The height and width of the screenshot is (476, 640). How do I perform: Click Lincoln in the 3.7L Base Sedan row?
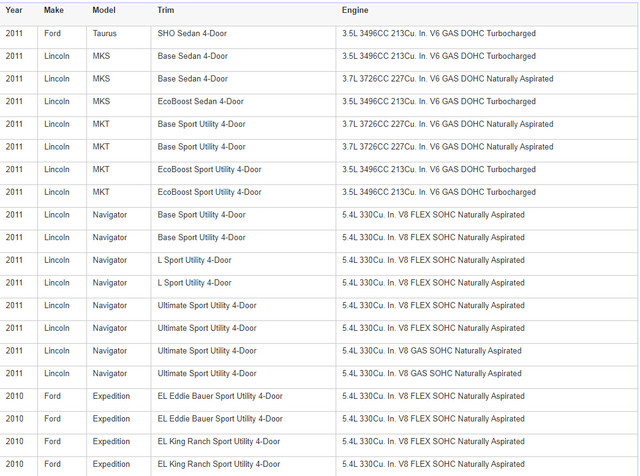tap(57, 79)
